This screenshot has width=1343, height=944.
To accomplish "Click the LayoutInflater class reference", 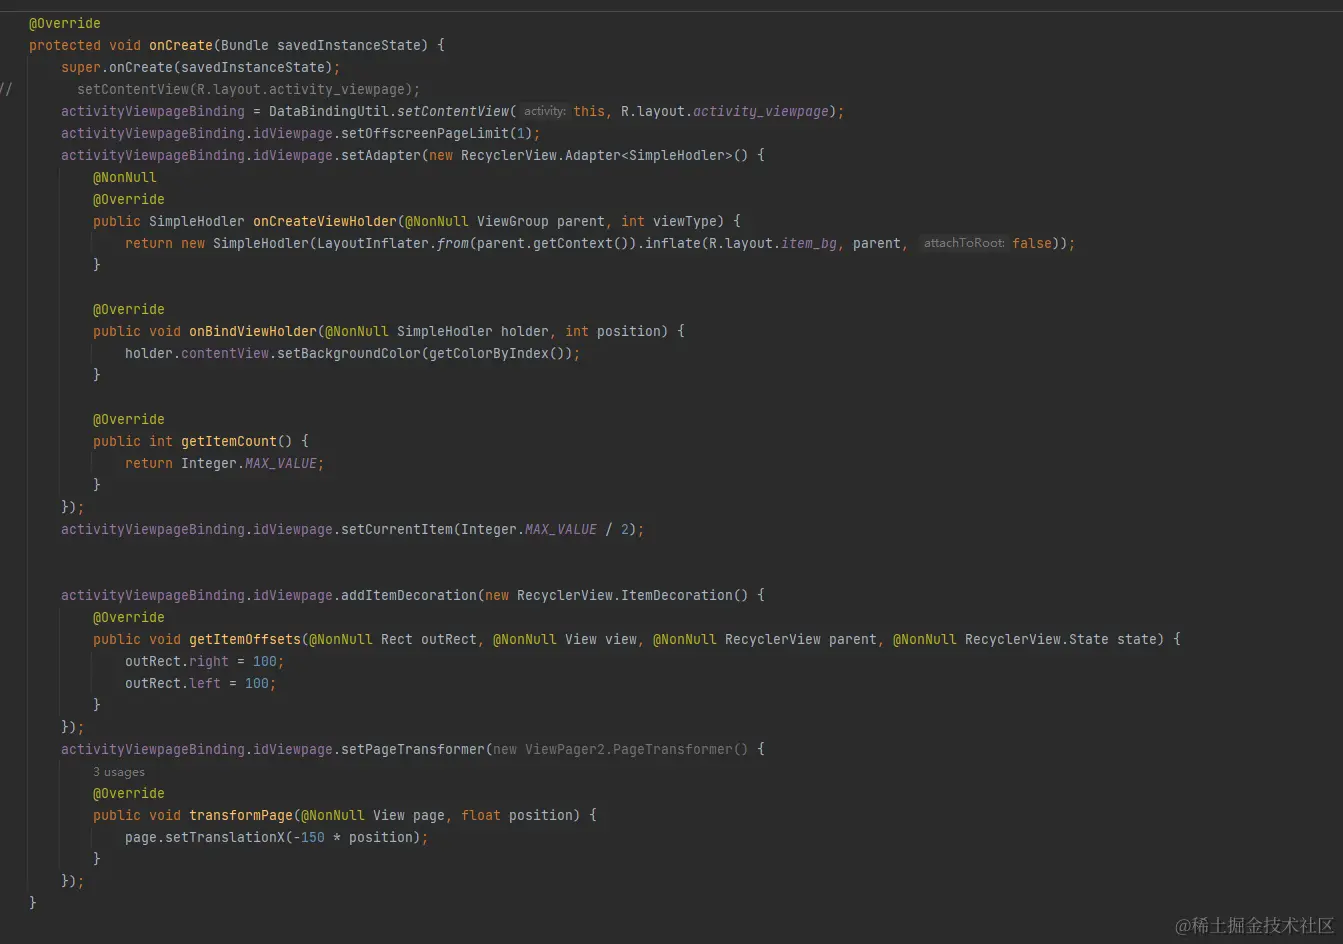I will tap(373, 243).
